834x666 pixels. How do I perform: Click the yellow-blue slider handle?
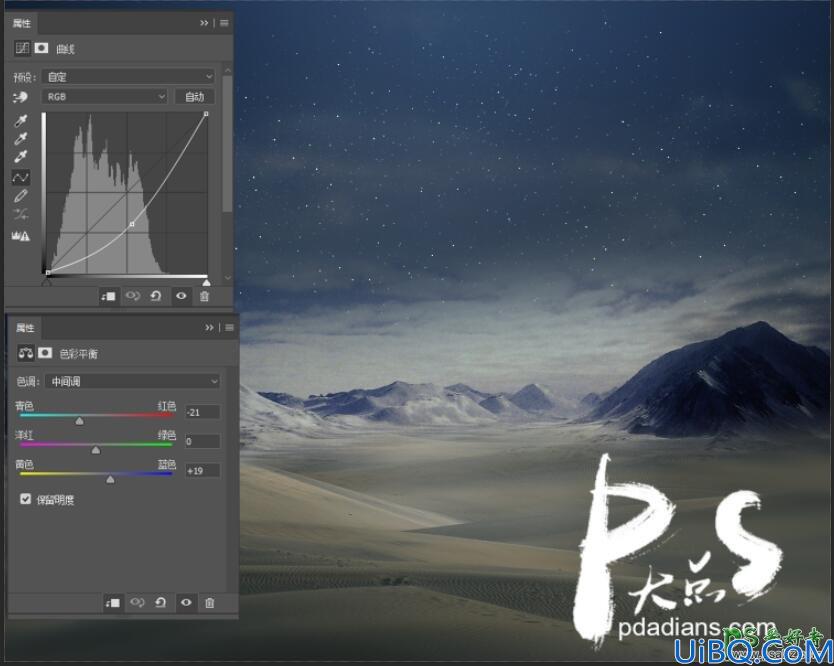coord(110,479)
